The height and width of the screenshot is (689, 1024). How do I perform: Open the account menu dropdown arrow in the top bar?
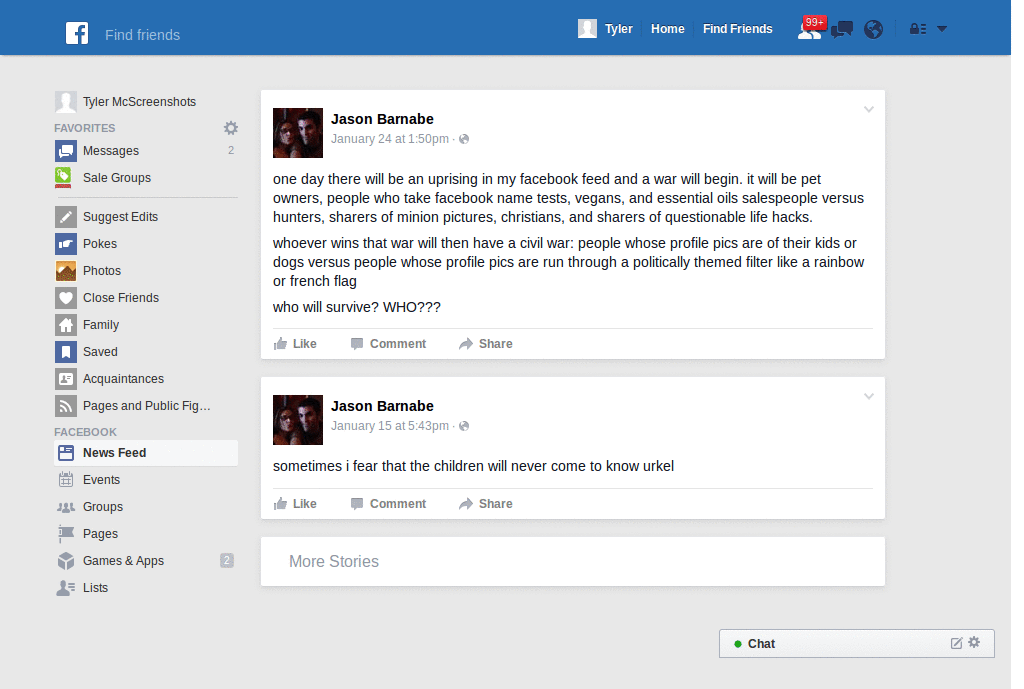942,29
